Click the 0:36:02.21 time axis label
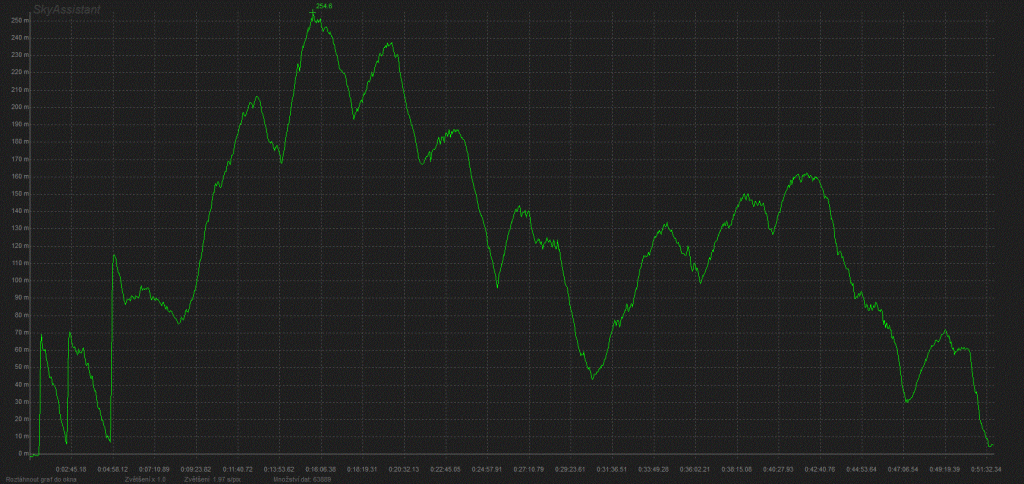 [x=695, y=468]
